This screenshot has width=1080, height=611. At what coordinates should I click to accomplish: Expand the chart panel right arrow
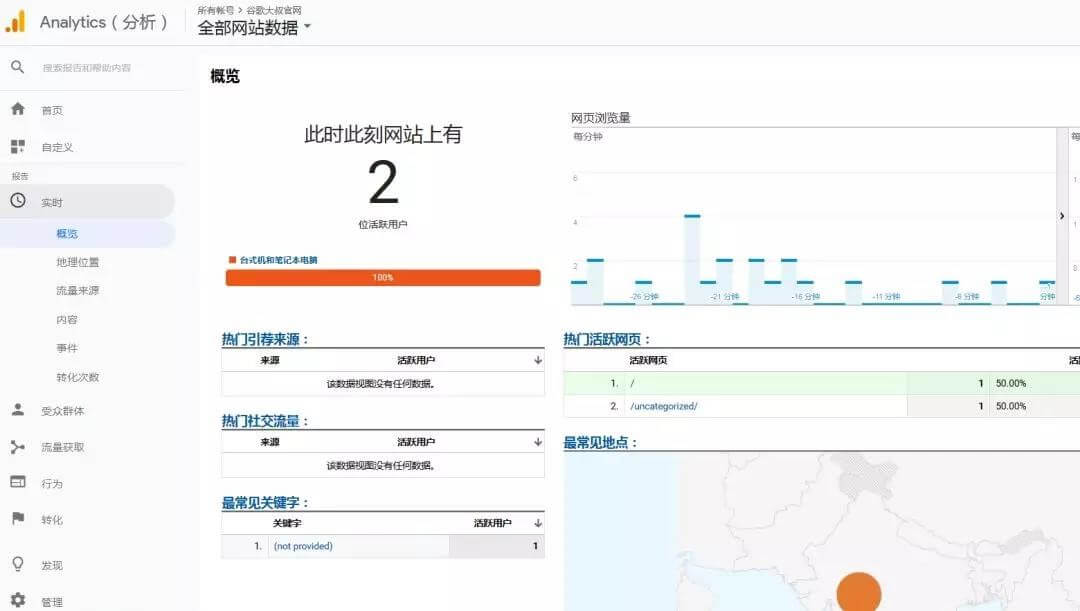1062,215
